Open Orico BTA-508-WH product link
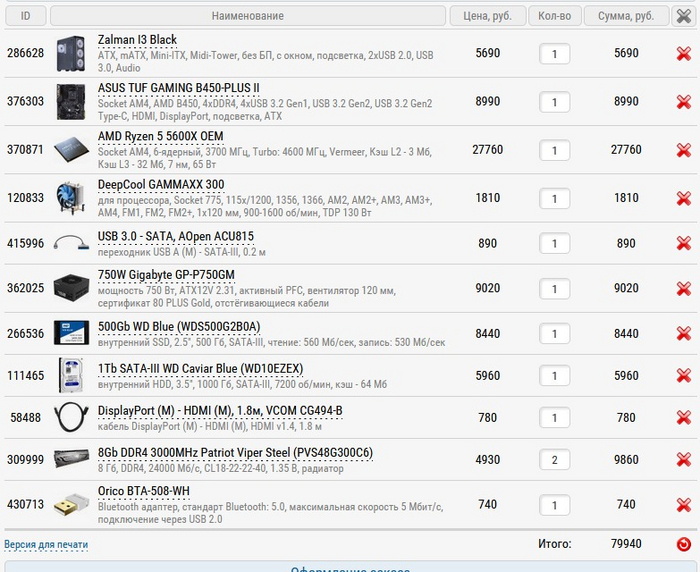700x572 pixels. coord(143,491)
